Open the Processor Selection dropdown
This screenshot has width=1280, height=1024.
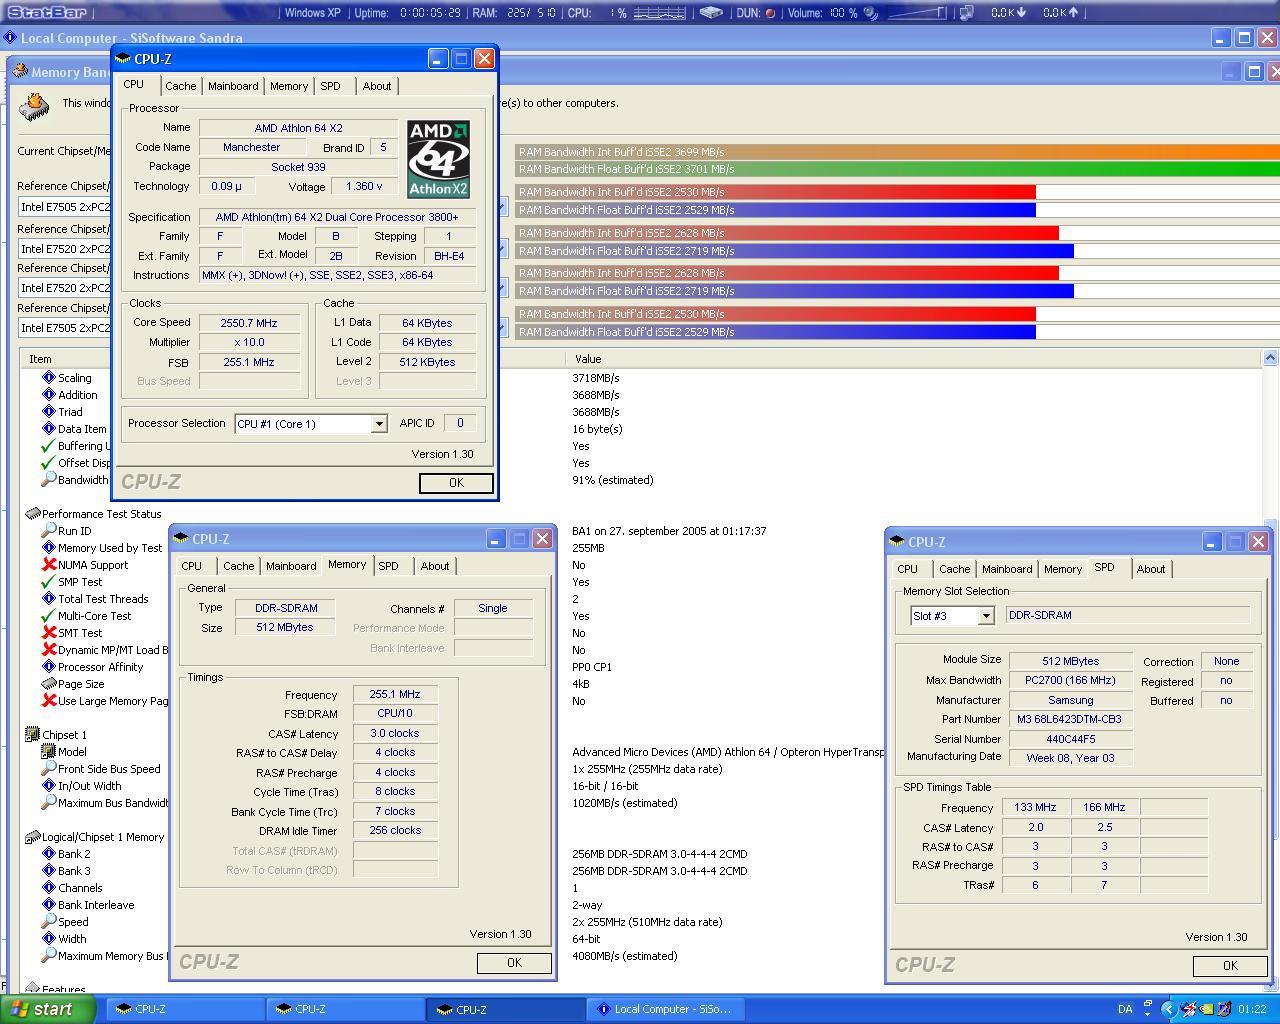pos(379,424)
